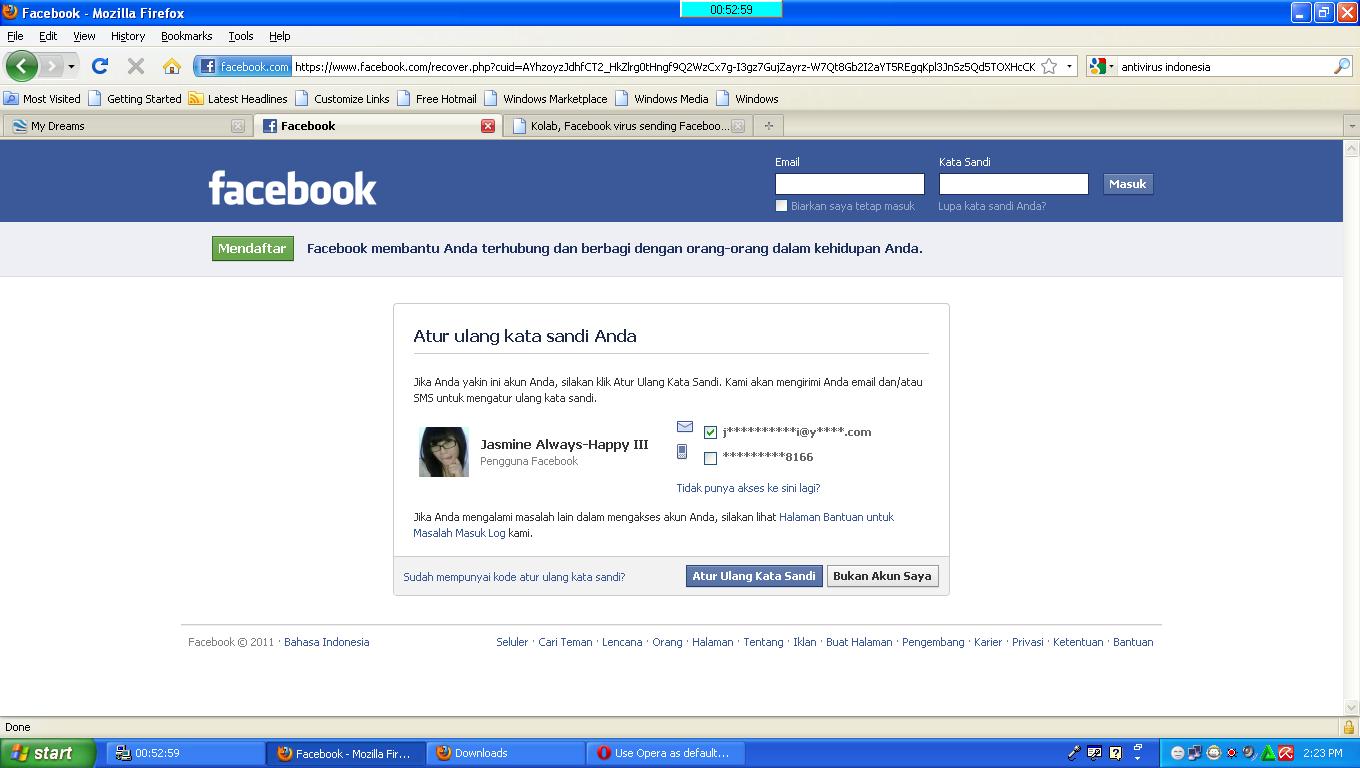Click Sudah mempunyai kode atur ulang link
The width and height of the screenshot is (1360, 768).
pos(514,577)
